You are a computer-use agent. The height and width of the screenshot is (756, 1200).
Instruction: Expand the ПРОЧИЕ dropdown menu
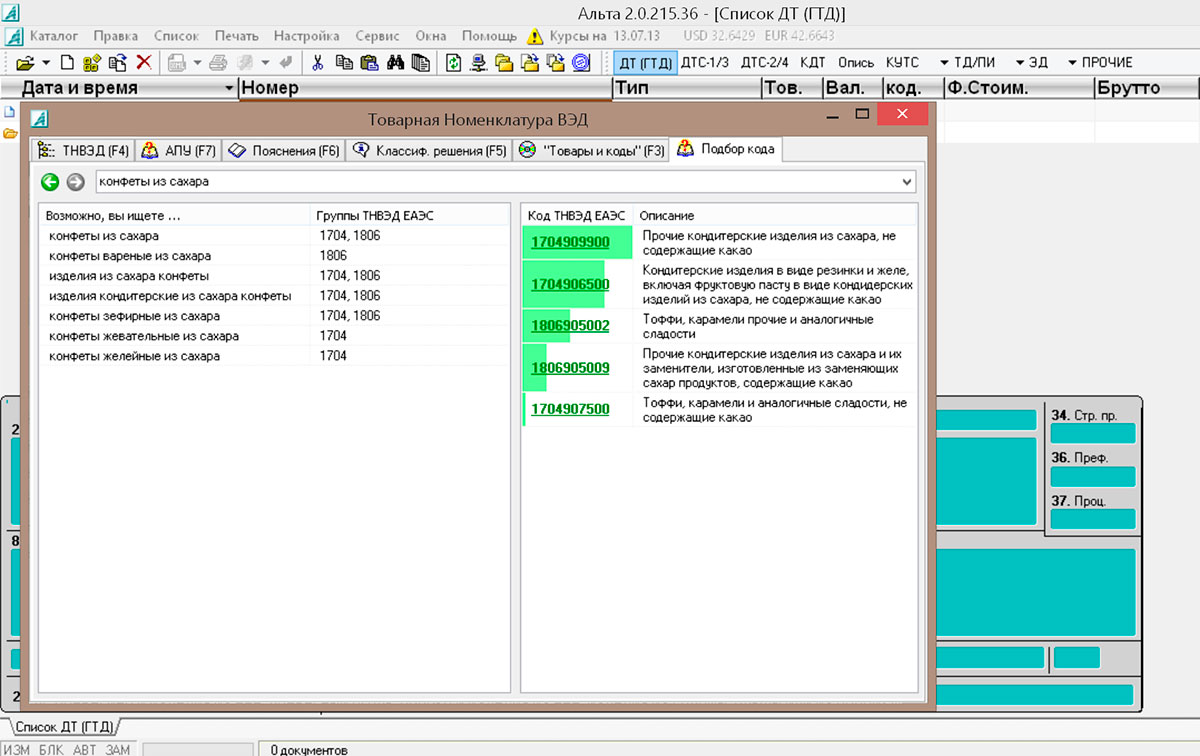click(x=1100, y=62)
